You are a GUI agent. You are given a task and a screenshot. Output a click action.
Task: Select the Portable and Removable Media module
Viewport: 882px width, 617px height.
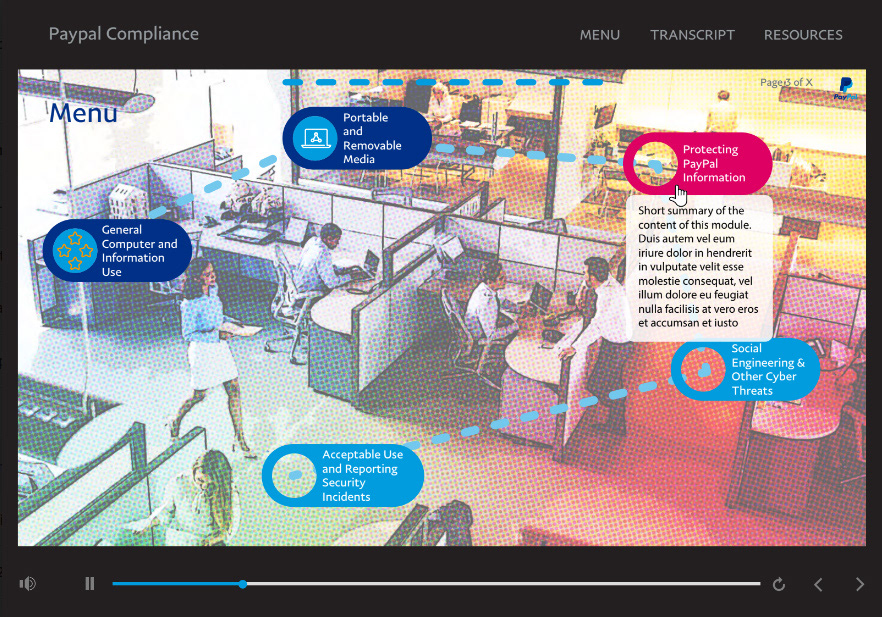pyautogui.click(x=357, y=138)
